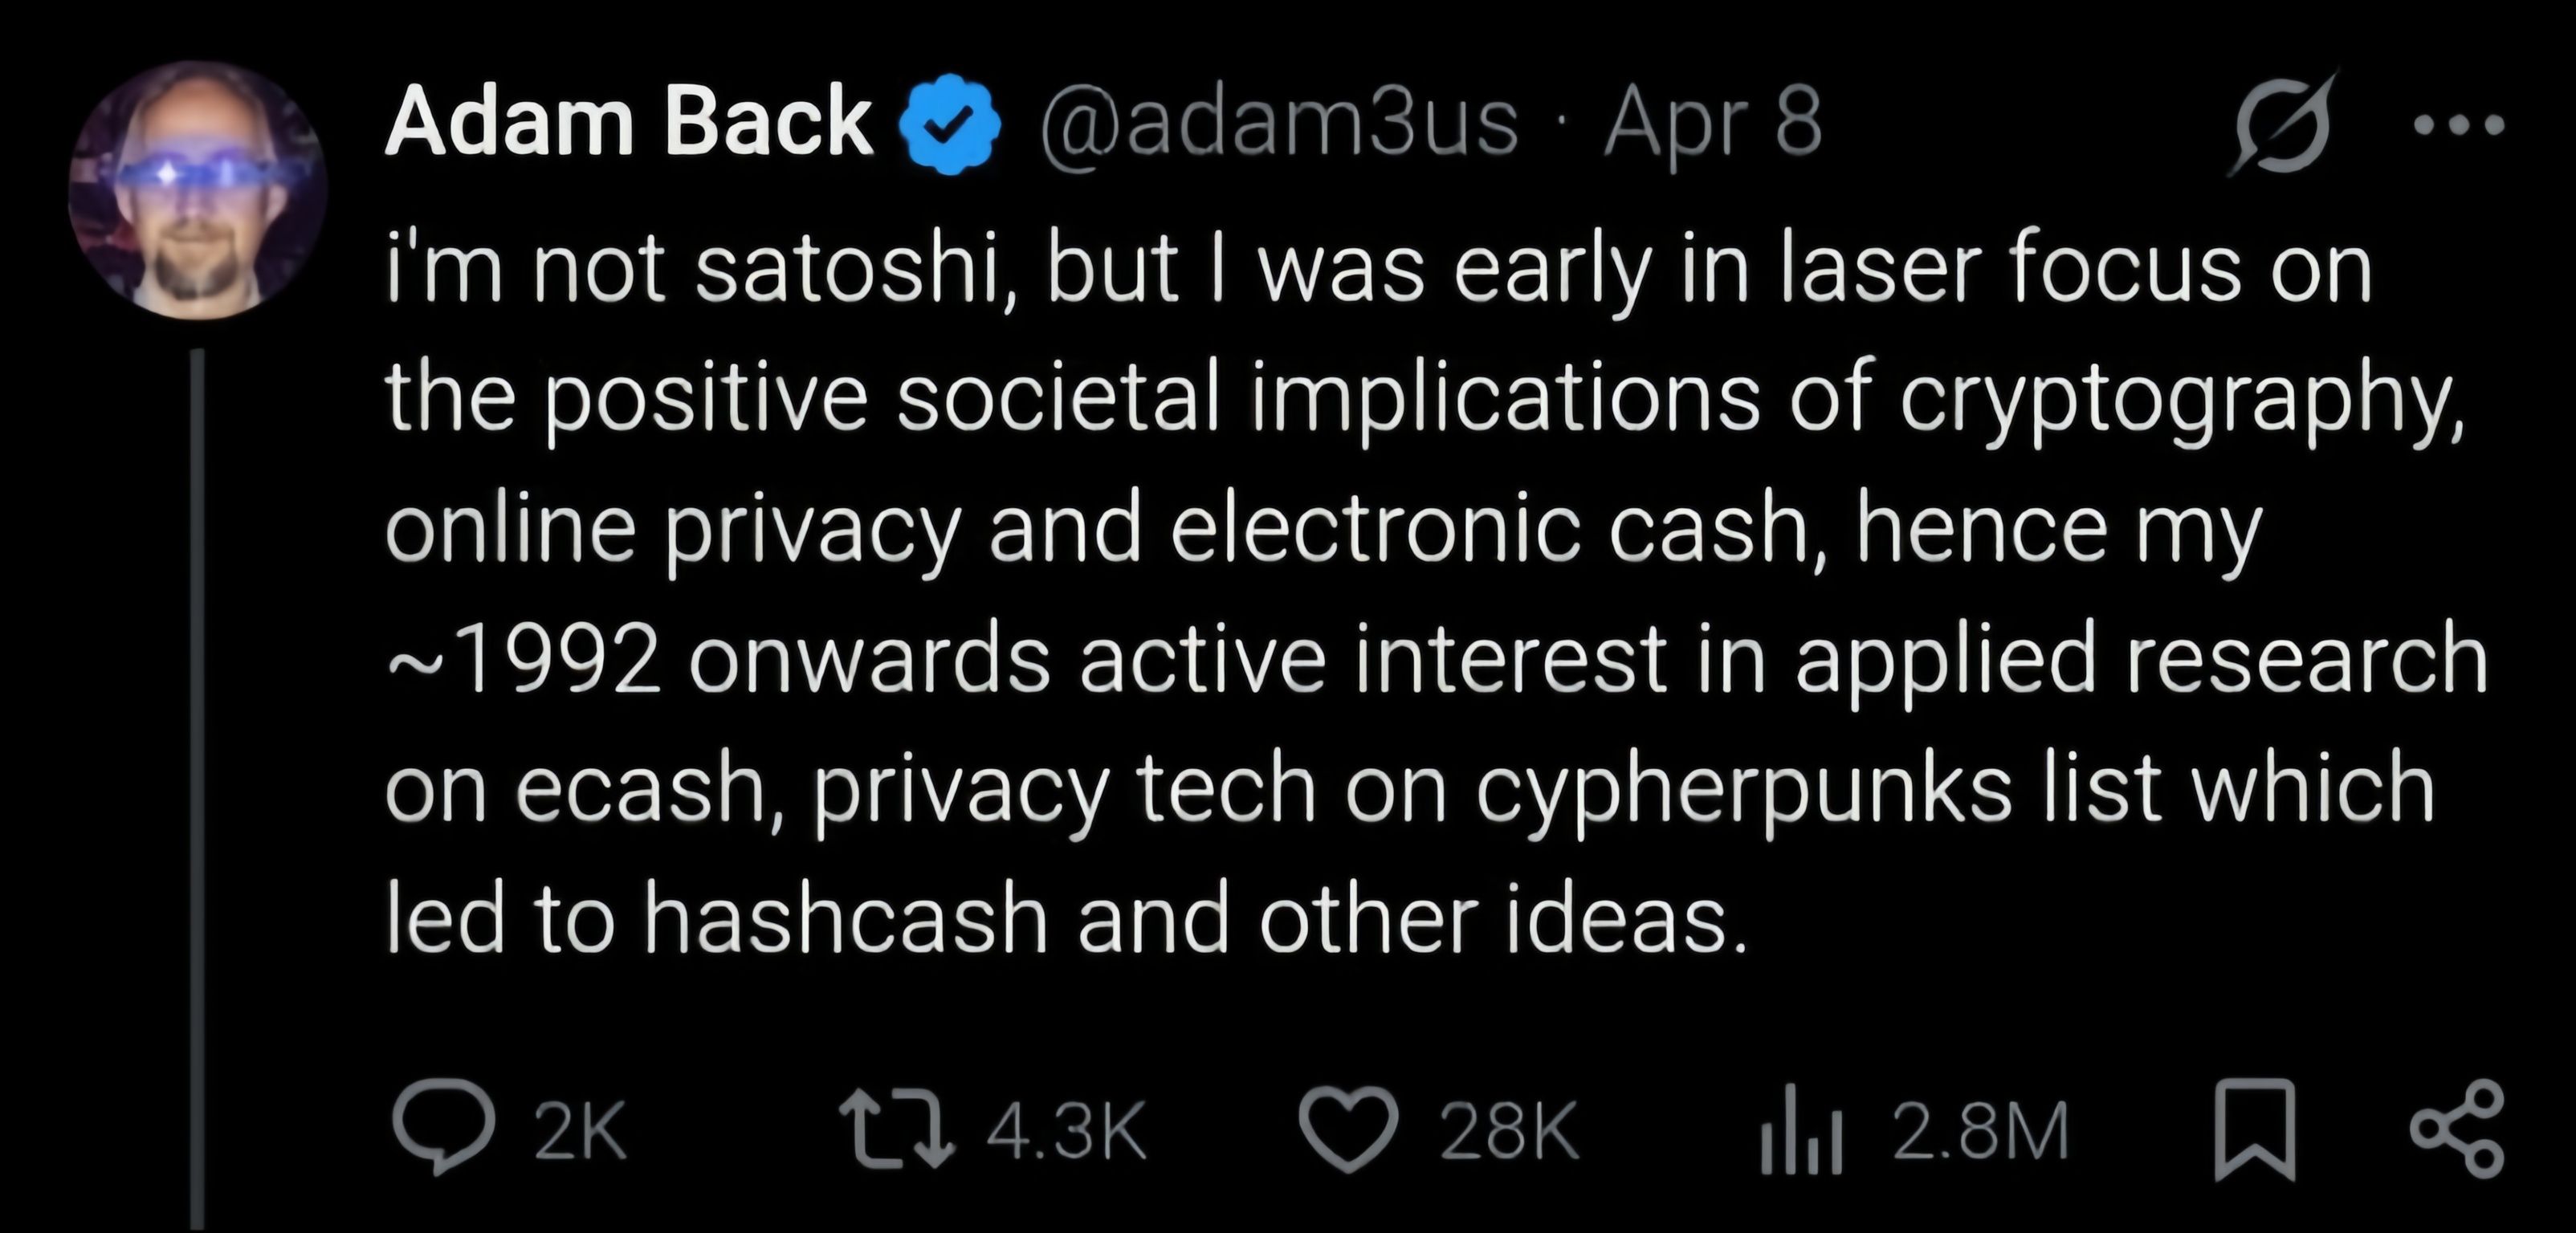
Task: Click the vertical thread line below the avatar
Action: [197, 790]
